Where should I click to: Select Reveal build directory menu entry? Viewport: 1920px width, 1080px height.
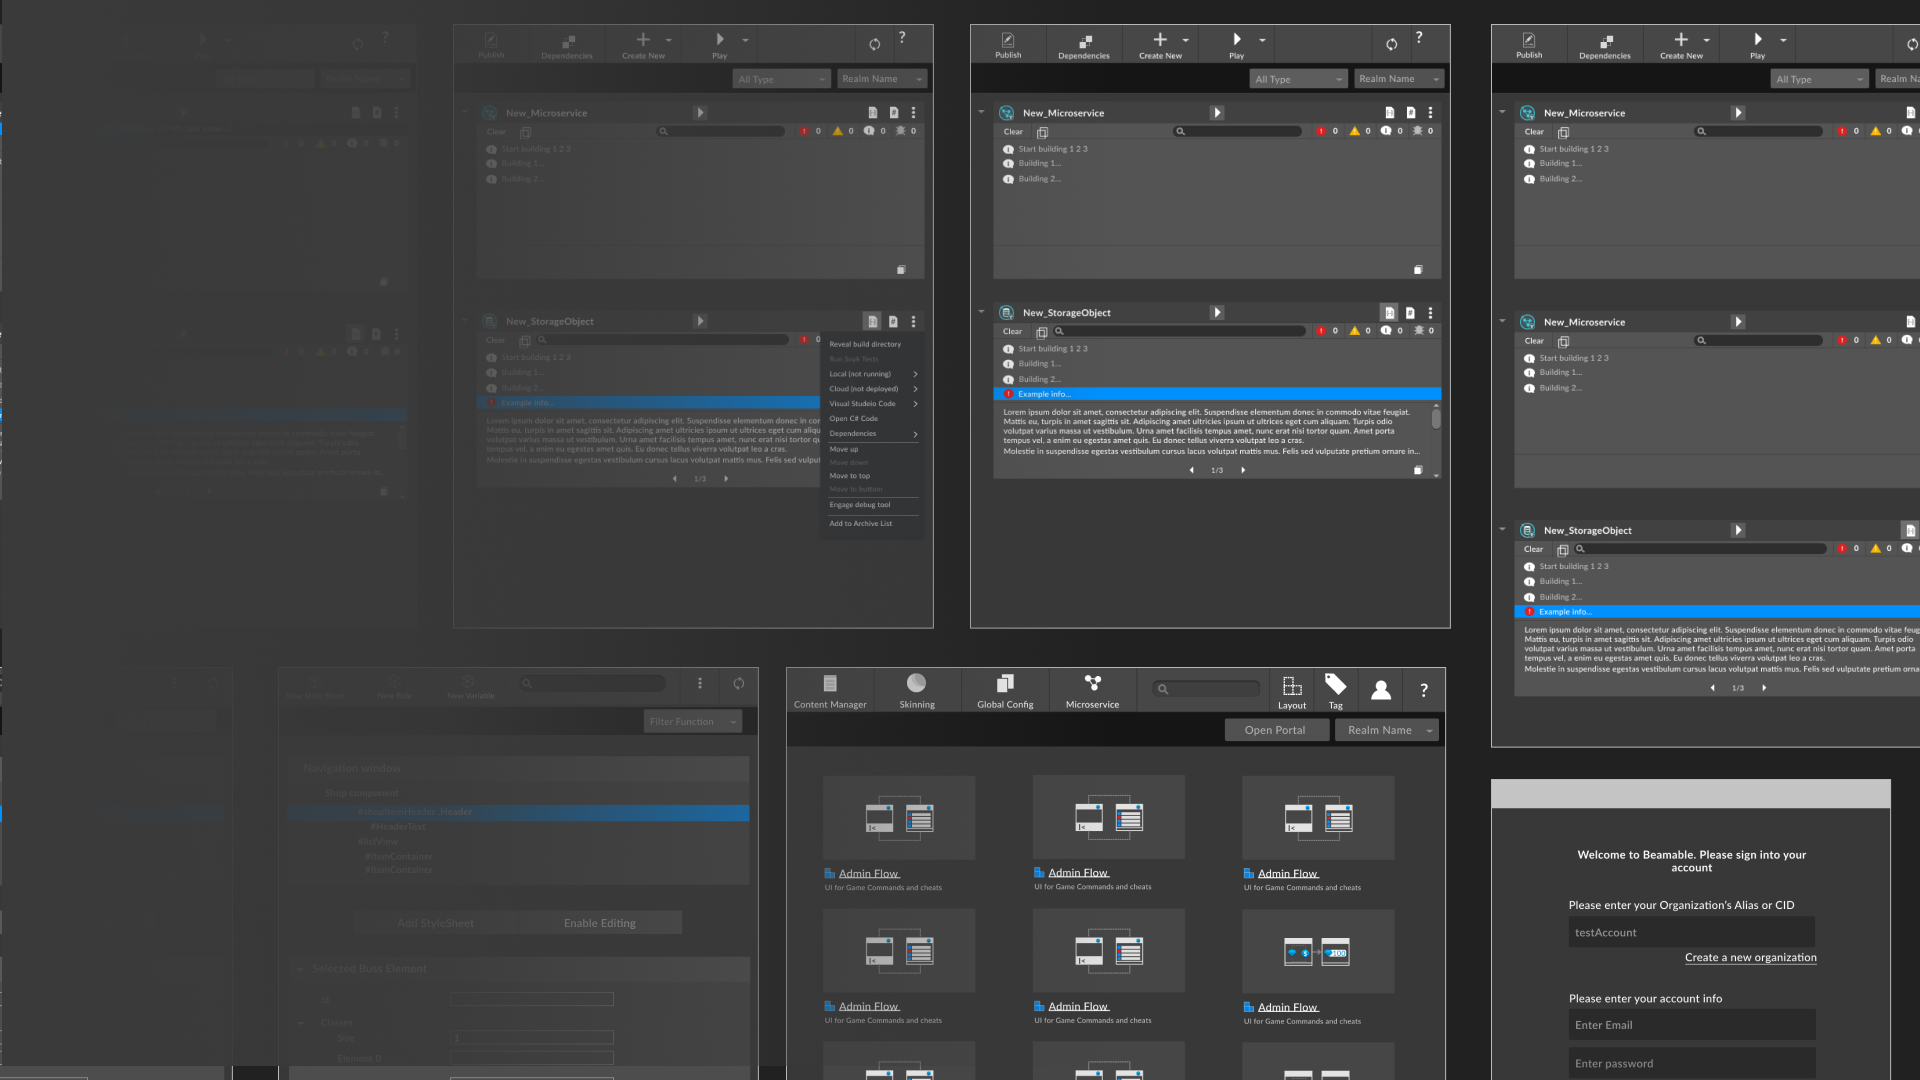pos(865,344)
